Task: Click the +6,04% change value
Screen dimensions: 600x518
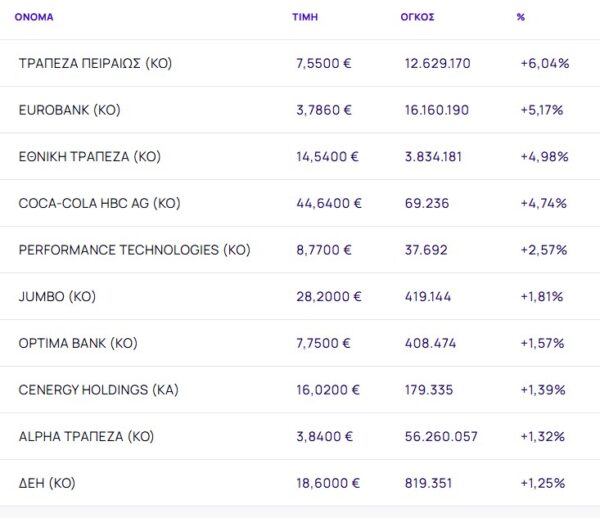Action: click(544, 63)
